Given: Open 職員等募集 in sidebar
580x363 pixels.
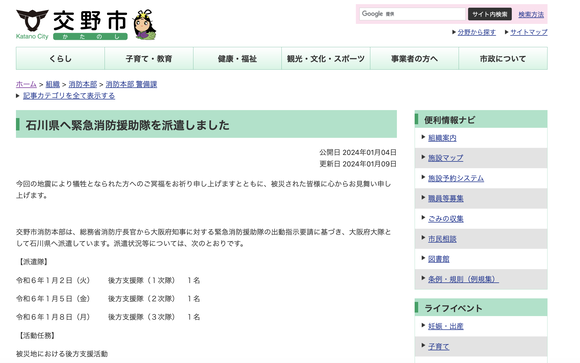Looking at the screenshot, I should click(x=445, y=198).
